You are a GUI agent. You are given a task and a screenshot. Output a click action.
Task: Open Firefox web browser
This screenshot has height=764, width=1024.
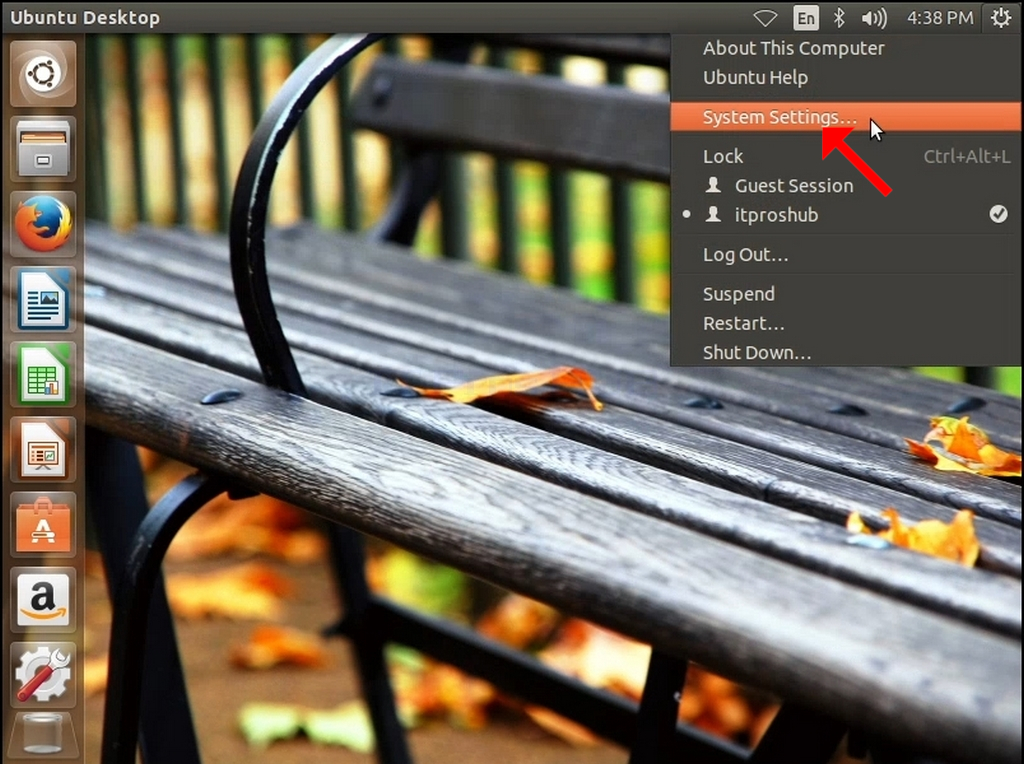[x=43, y=224]
